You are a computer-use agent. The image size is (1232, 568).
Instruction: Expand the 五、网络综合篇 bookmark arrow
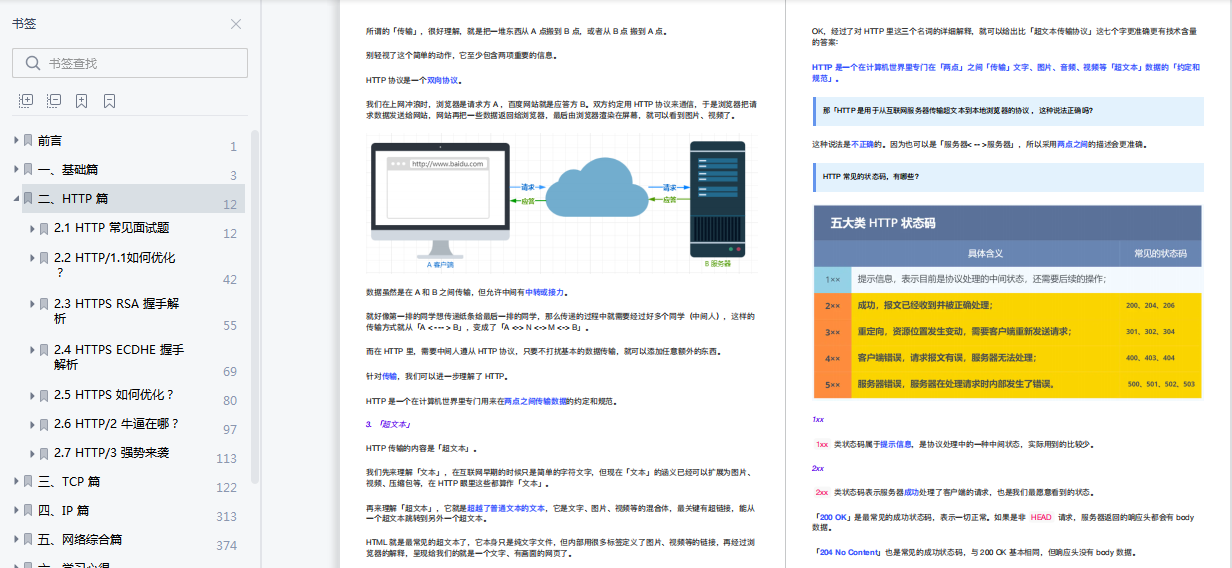[16, 540]
